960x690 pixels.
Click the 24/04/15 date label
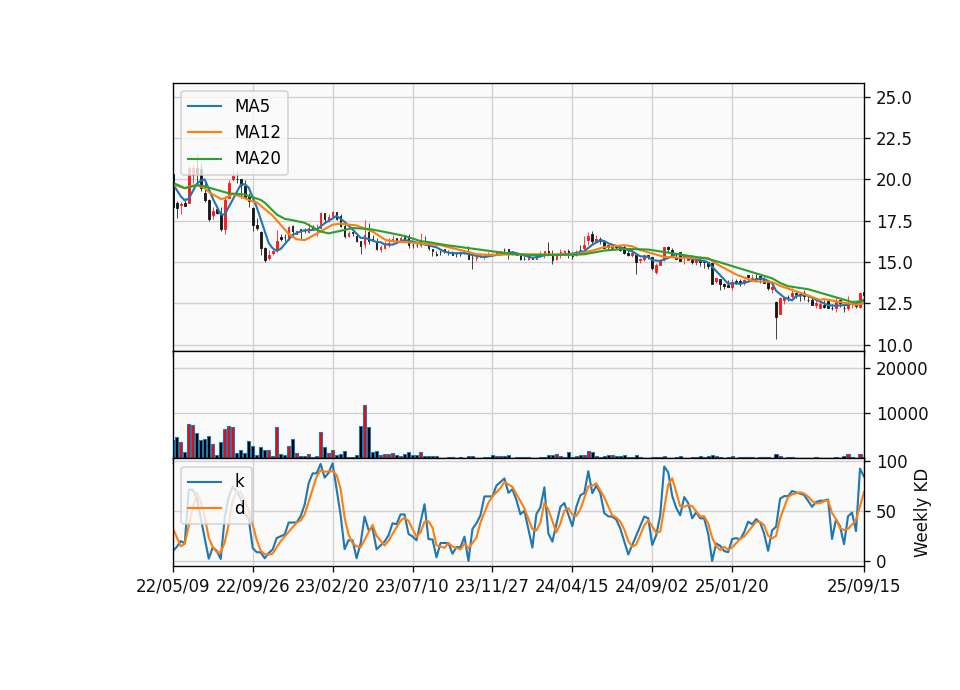(572, 586)
